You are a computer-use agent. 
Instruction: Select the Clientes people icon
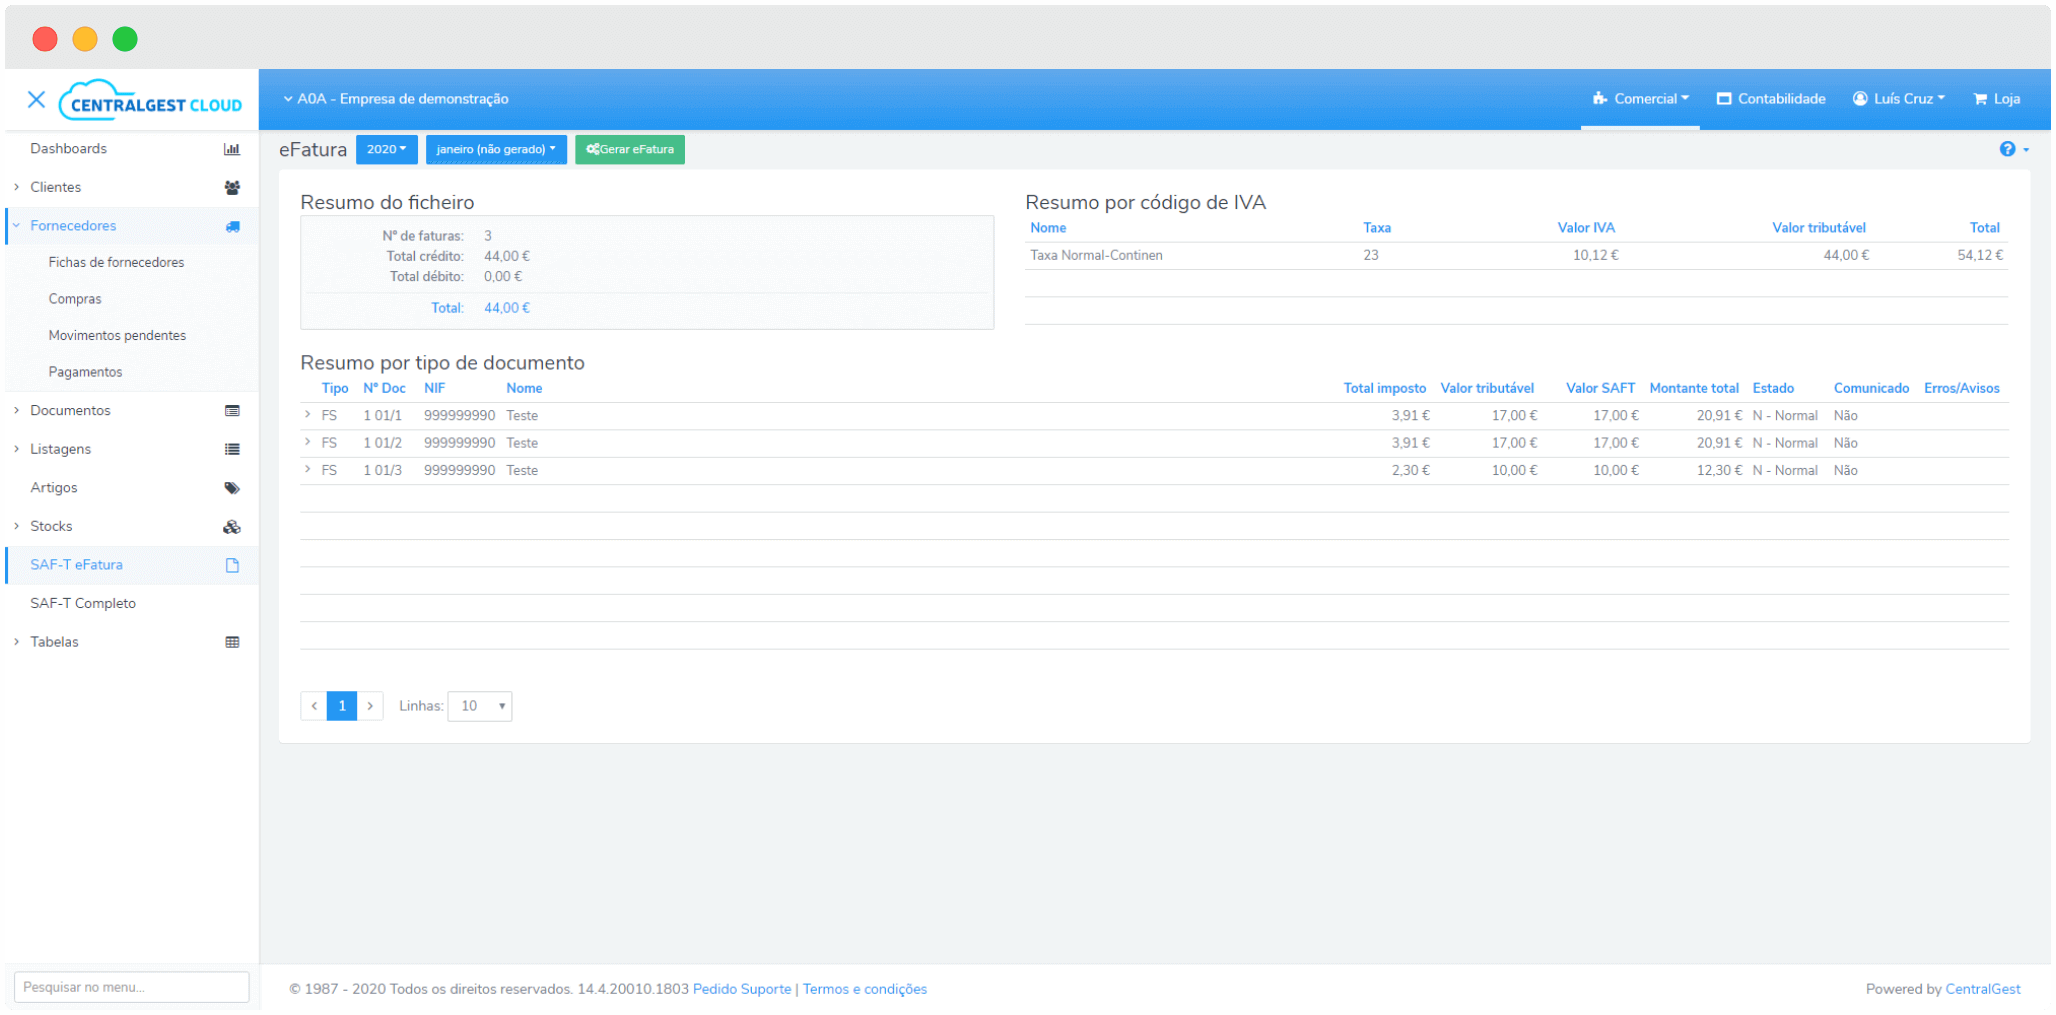point(233,187)
